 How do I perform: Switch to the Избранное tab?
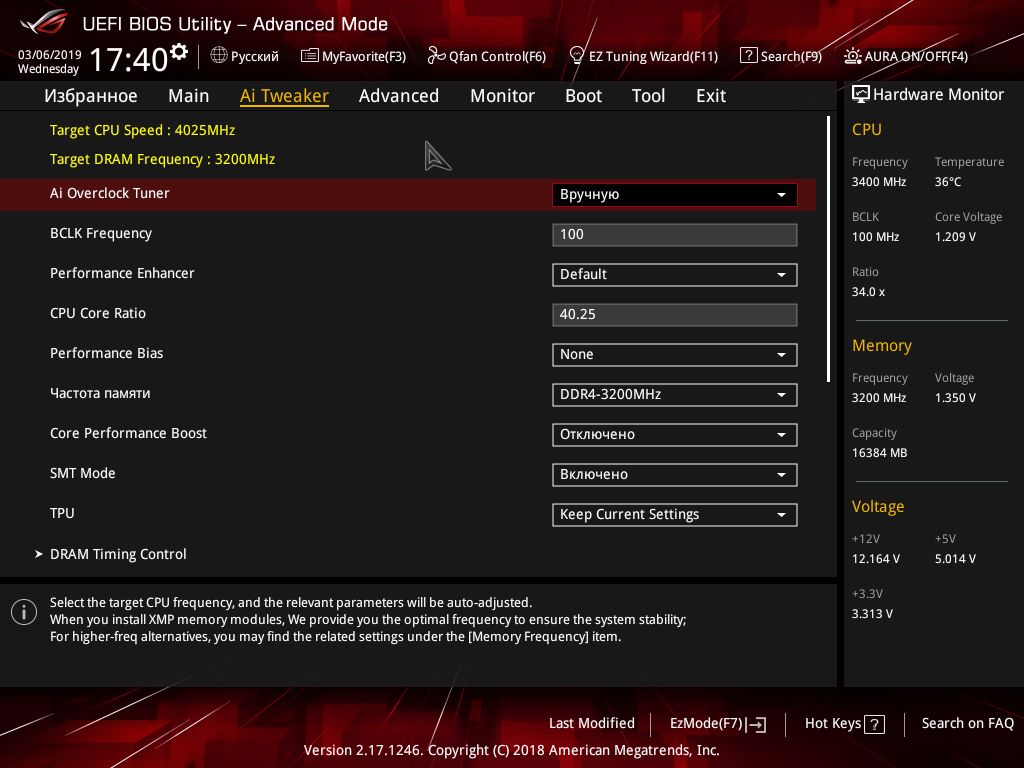point(91,96)
